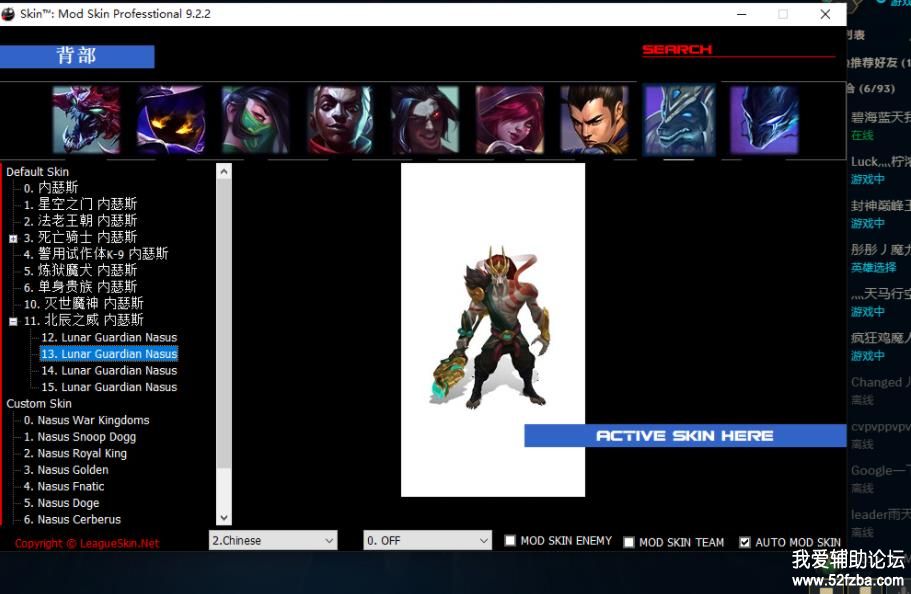Viewport: 911px width, 594px height.
Task: Expand skin 3 死亡骑士 内瑟斯 tree node
Action: [x=13, y=238]
